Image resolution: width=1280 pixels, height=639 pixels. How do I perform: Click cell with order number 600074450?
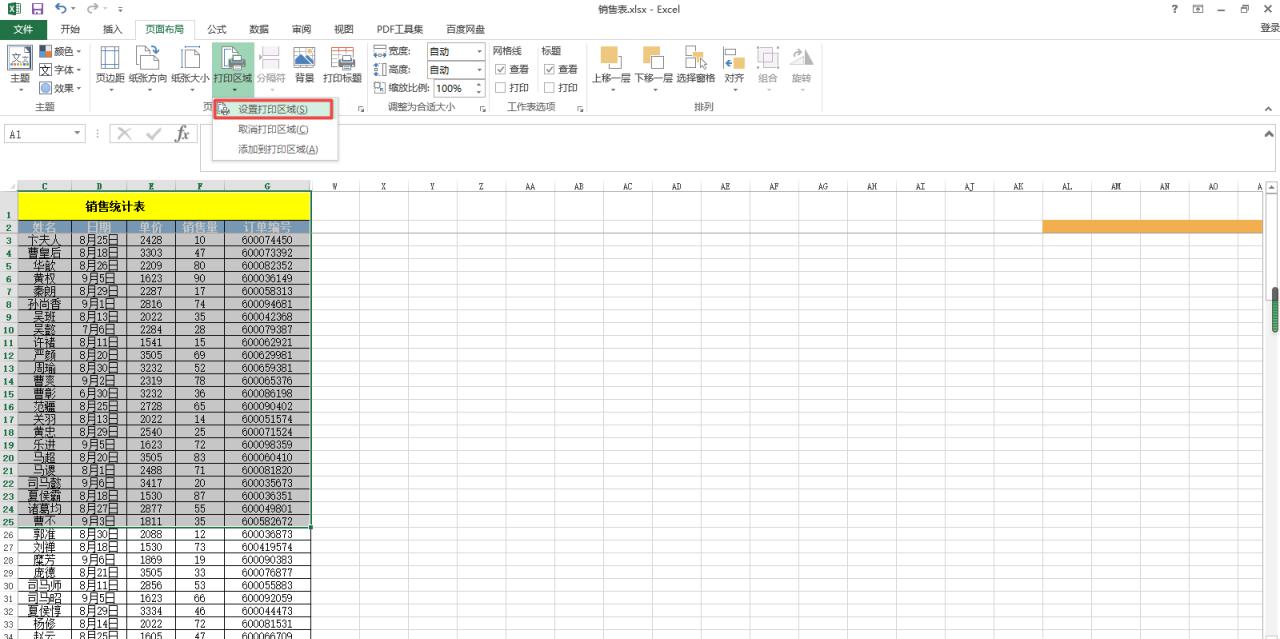click(267, 240)
